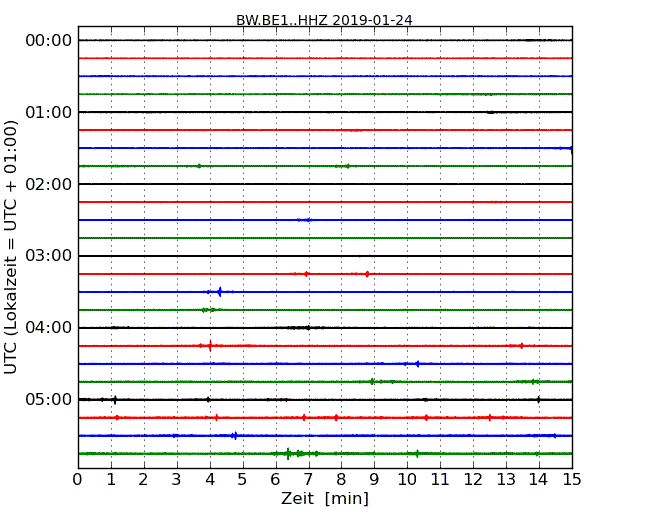The width and height of the screenshot is (650, 520).
Task: Pick the x-axis tick label 6
Action: 275,480
